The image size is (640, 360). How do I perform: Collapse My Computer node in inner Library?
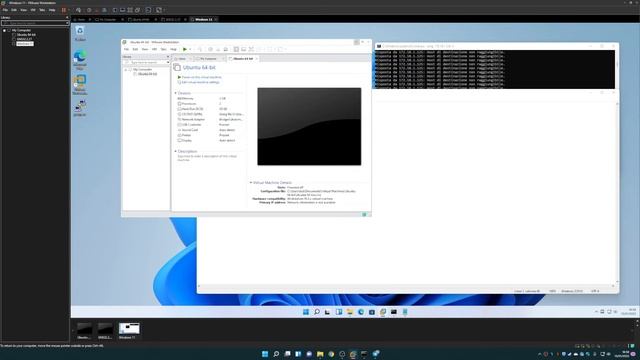(126, 69)
